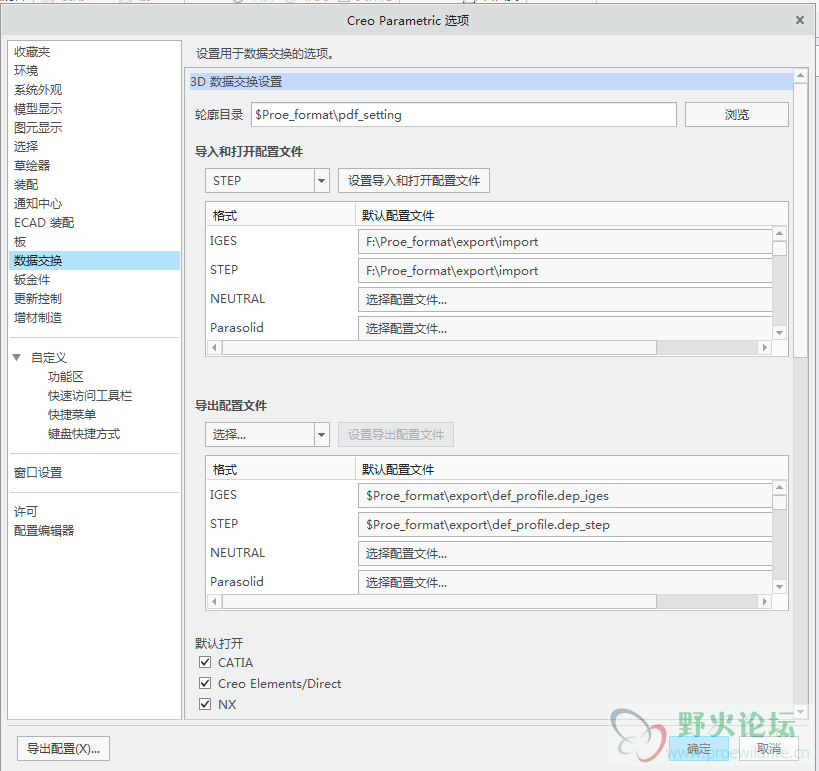Close the Creo Parametric 选项 dialog
The width and height of the screenshot is (819, 771).
tap(800, 20)
